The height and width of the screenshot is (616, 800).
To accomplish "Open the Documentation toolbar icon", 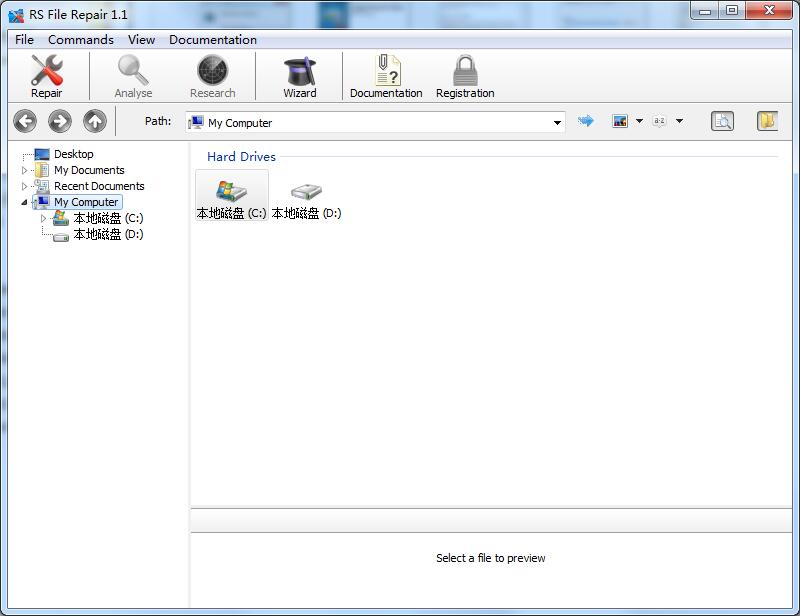I will pos(387,70).
